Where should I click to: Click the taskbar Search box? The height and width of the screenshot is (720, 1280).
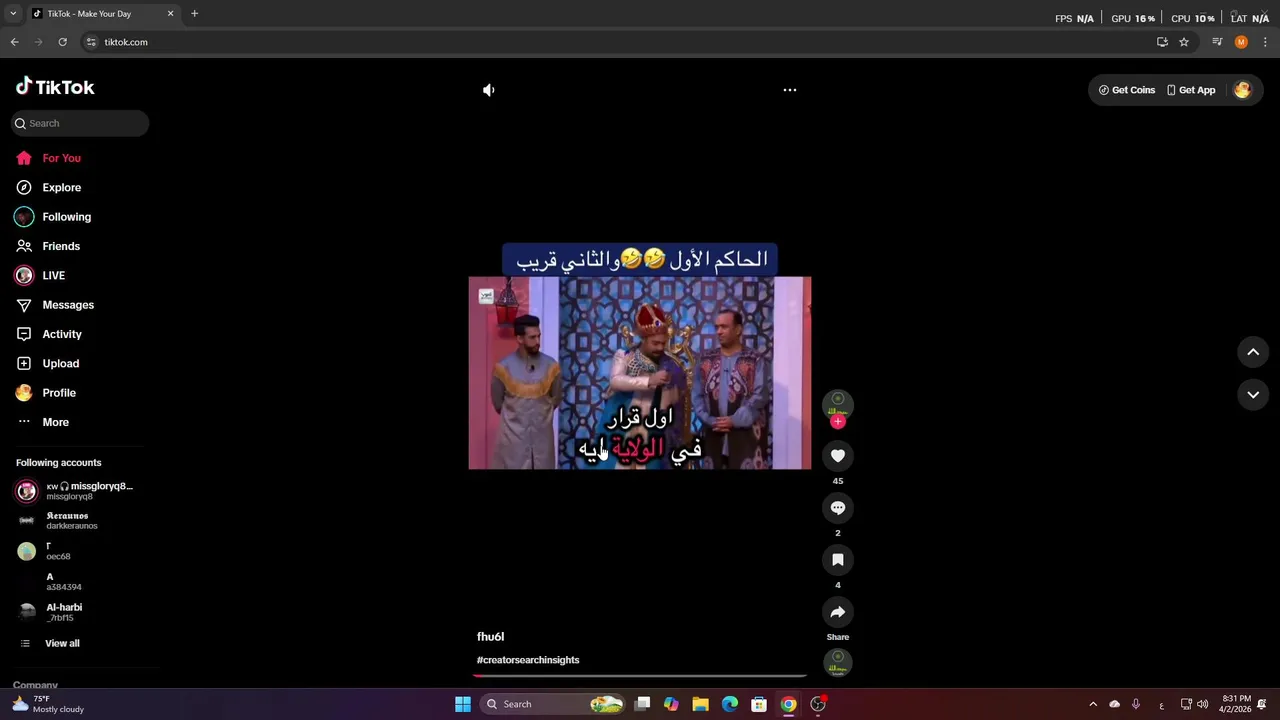coord(552,704)
